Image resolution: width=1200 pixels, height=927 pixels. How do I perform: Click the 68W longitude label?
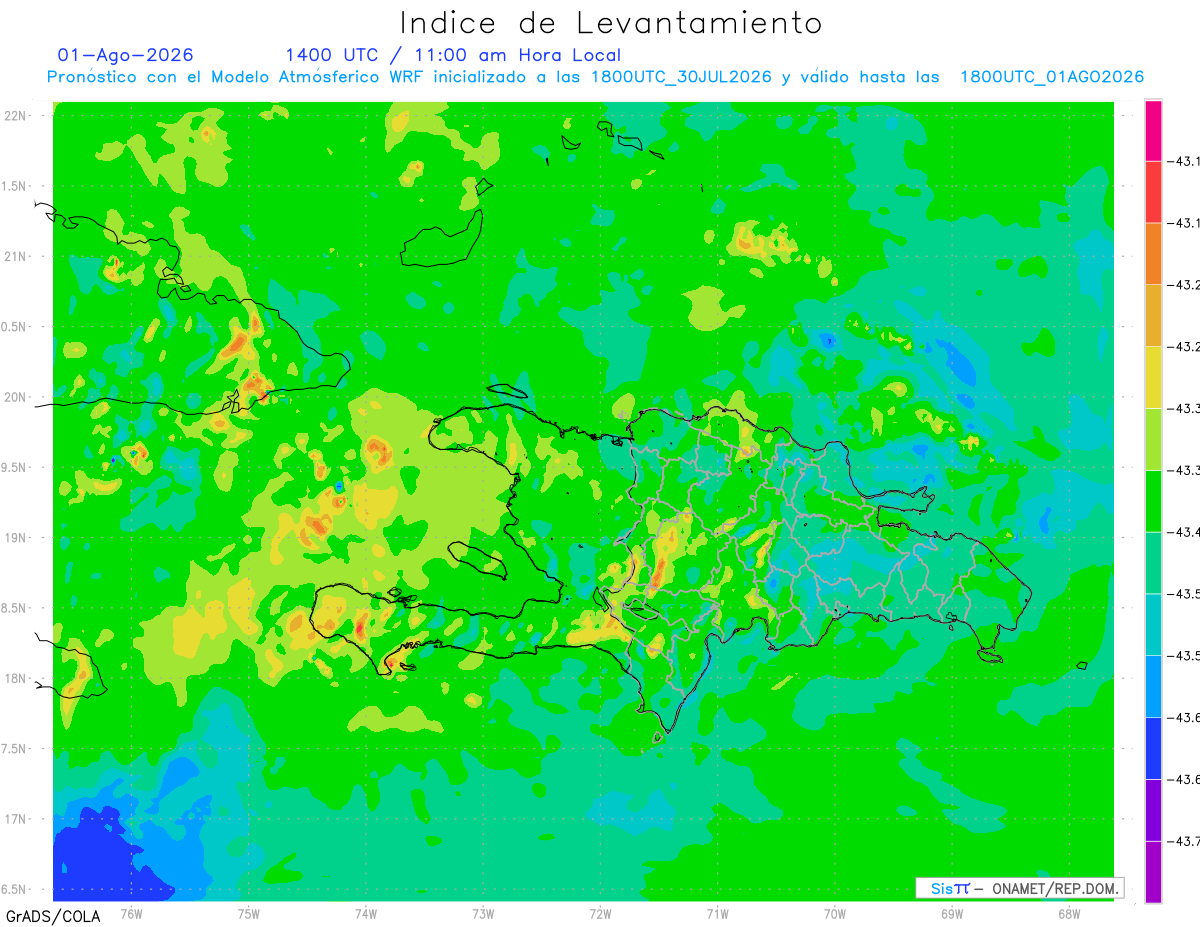[1068, 913]
